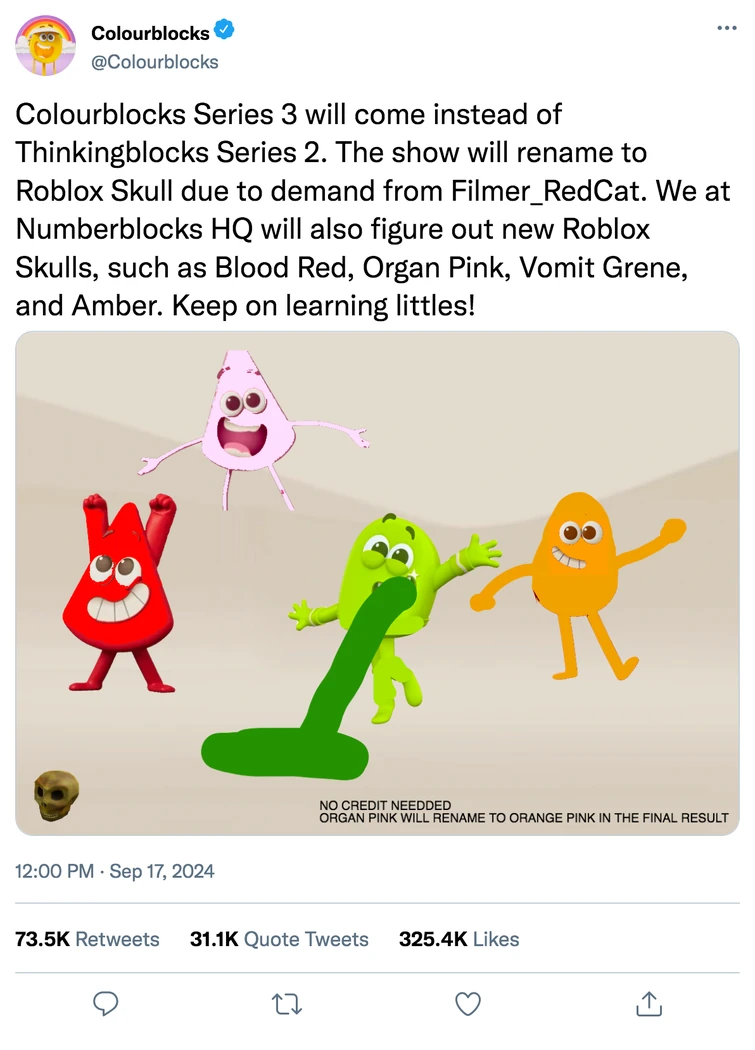Screen dimensions: 755x1050
Task: Click the 12:00 PM · Sep 17, 2024 timestamp
Action: point(115,871)
